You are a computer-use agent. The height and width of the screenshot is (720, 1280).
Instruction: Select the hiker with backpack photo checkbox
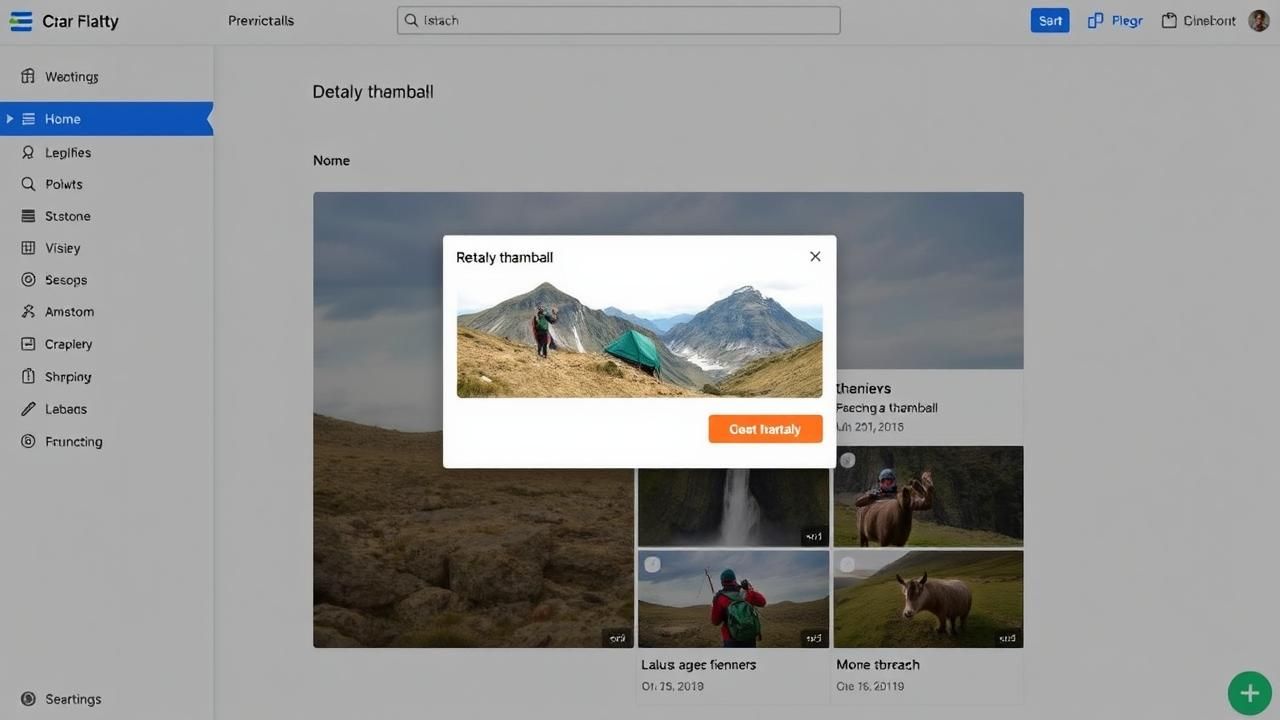click(652, 565)
